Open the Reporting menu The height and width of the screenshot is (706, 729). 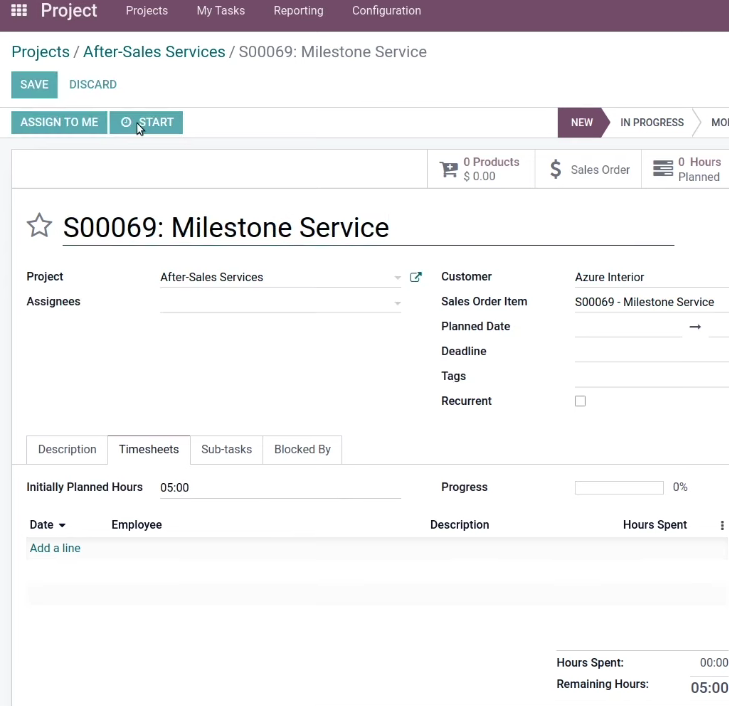(x=298, y=11)
